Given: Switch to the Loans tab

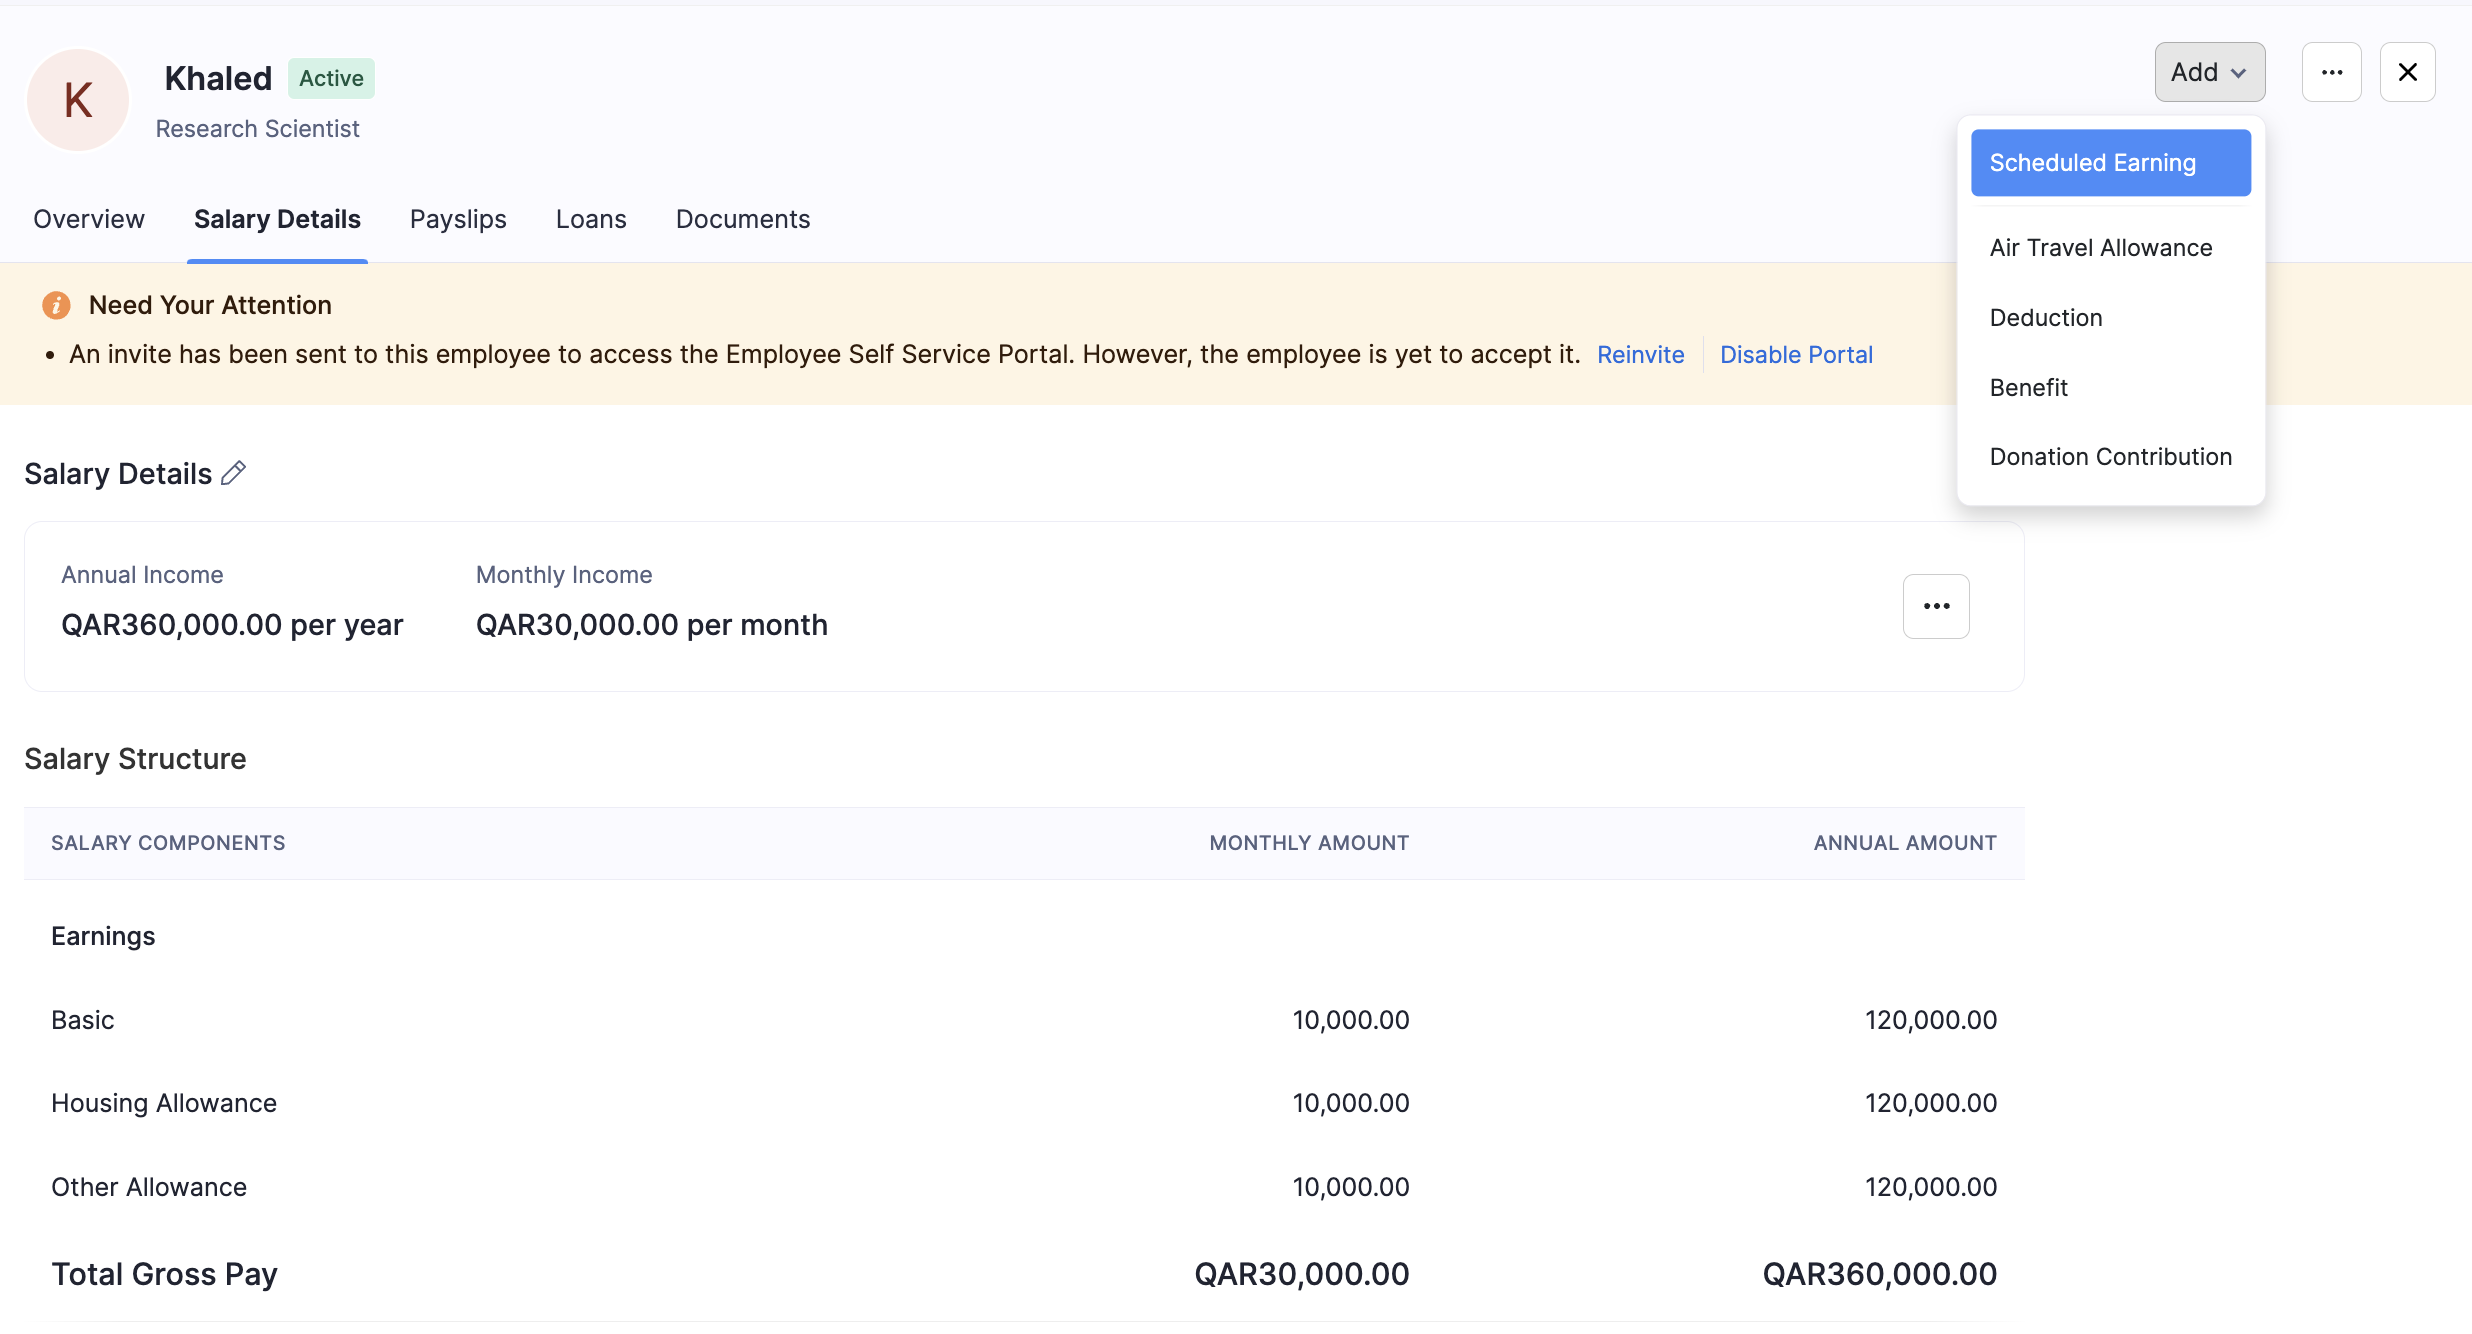Looking at the screenshot, I should (590, 218).
